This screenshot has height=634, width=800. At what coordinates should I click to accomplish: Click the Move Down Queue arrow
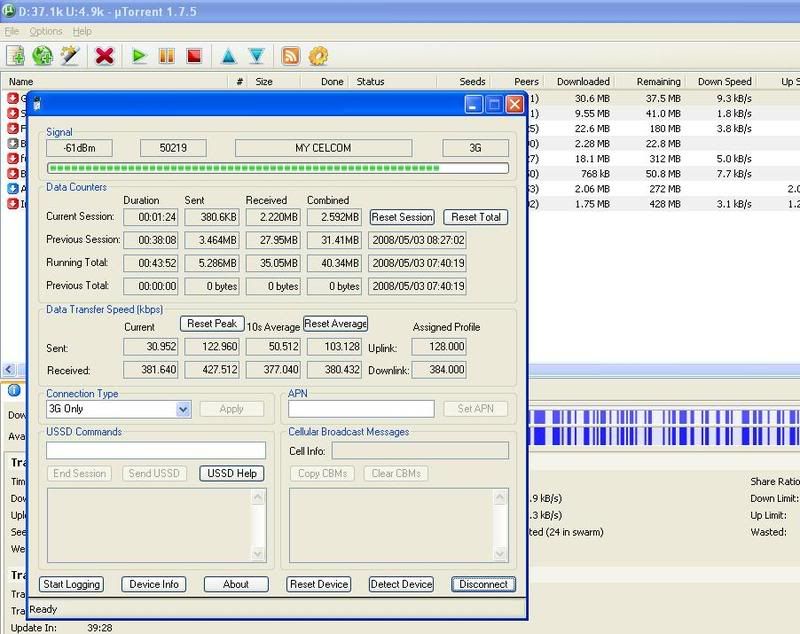coord(256,56)
